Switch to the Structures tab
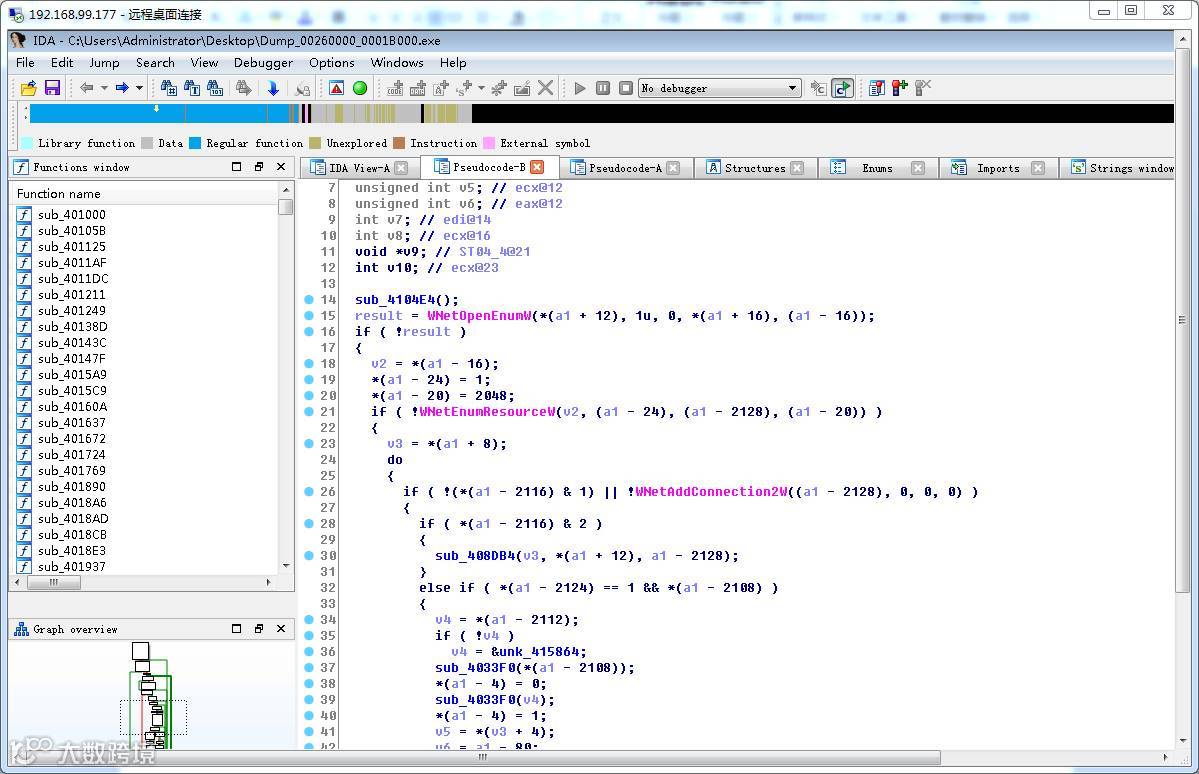The image size is (1199, 774). [754, 168]
